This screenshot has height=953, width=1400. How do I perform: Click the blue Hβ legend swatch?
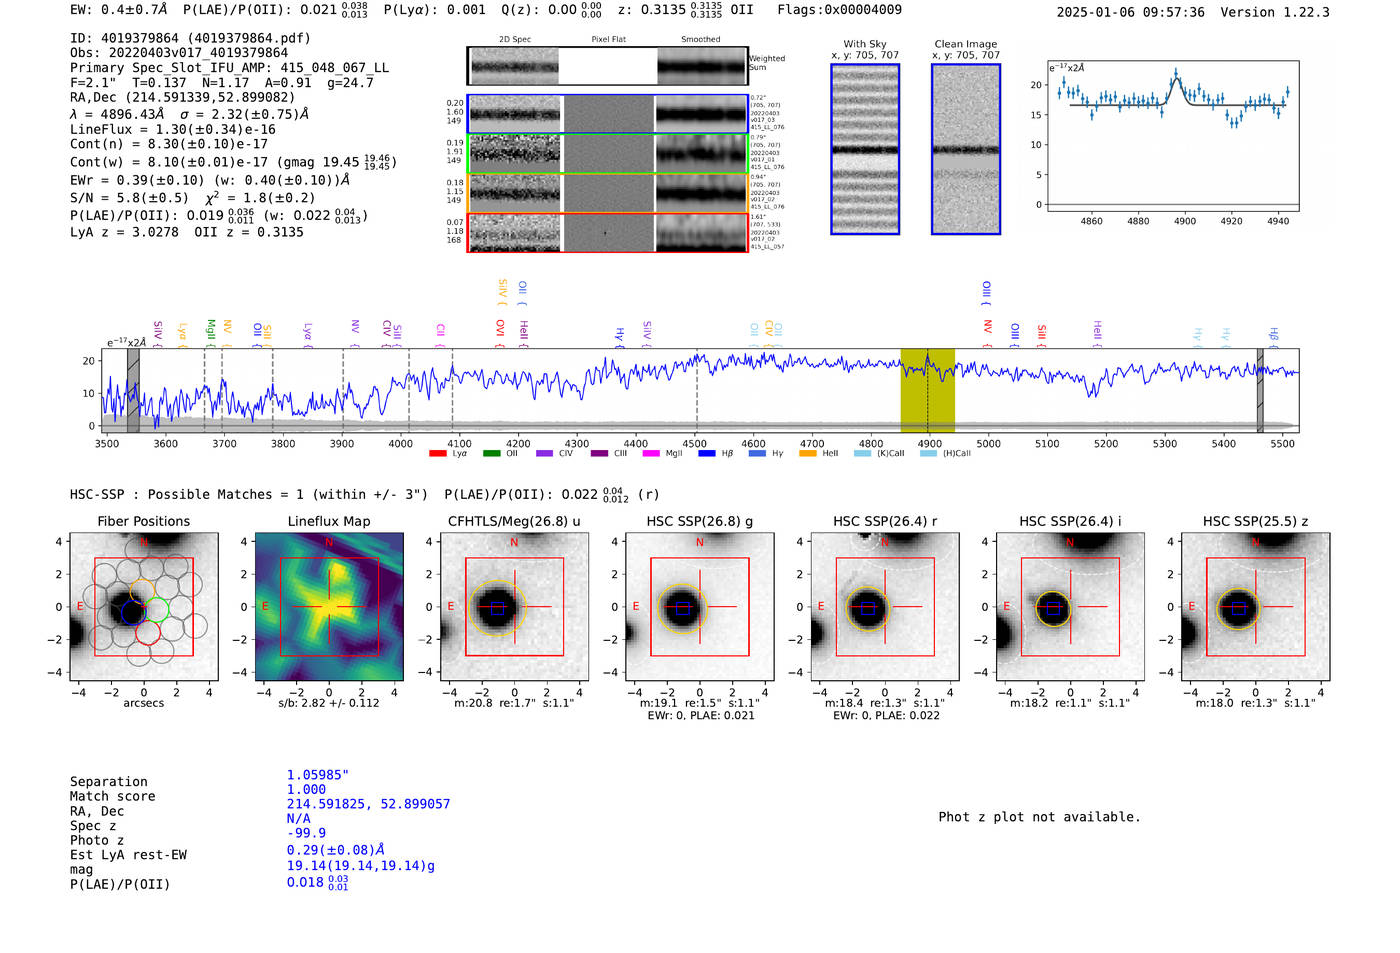(707, 454)
